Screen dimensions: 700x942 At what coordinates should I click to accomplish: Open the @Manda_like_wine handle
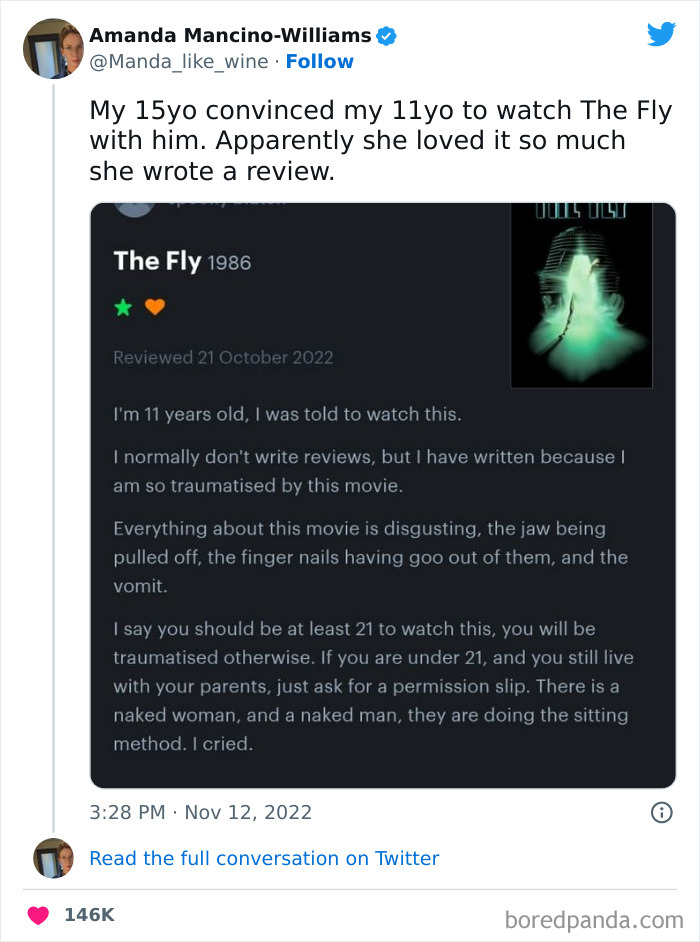(x=178, y=61)
